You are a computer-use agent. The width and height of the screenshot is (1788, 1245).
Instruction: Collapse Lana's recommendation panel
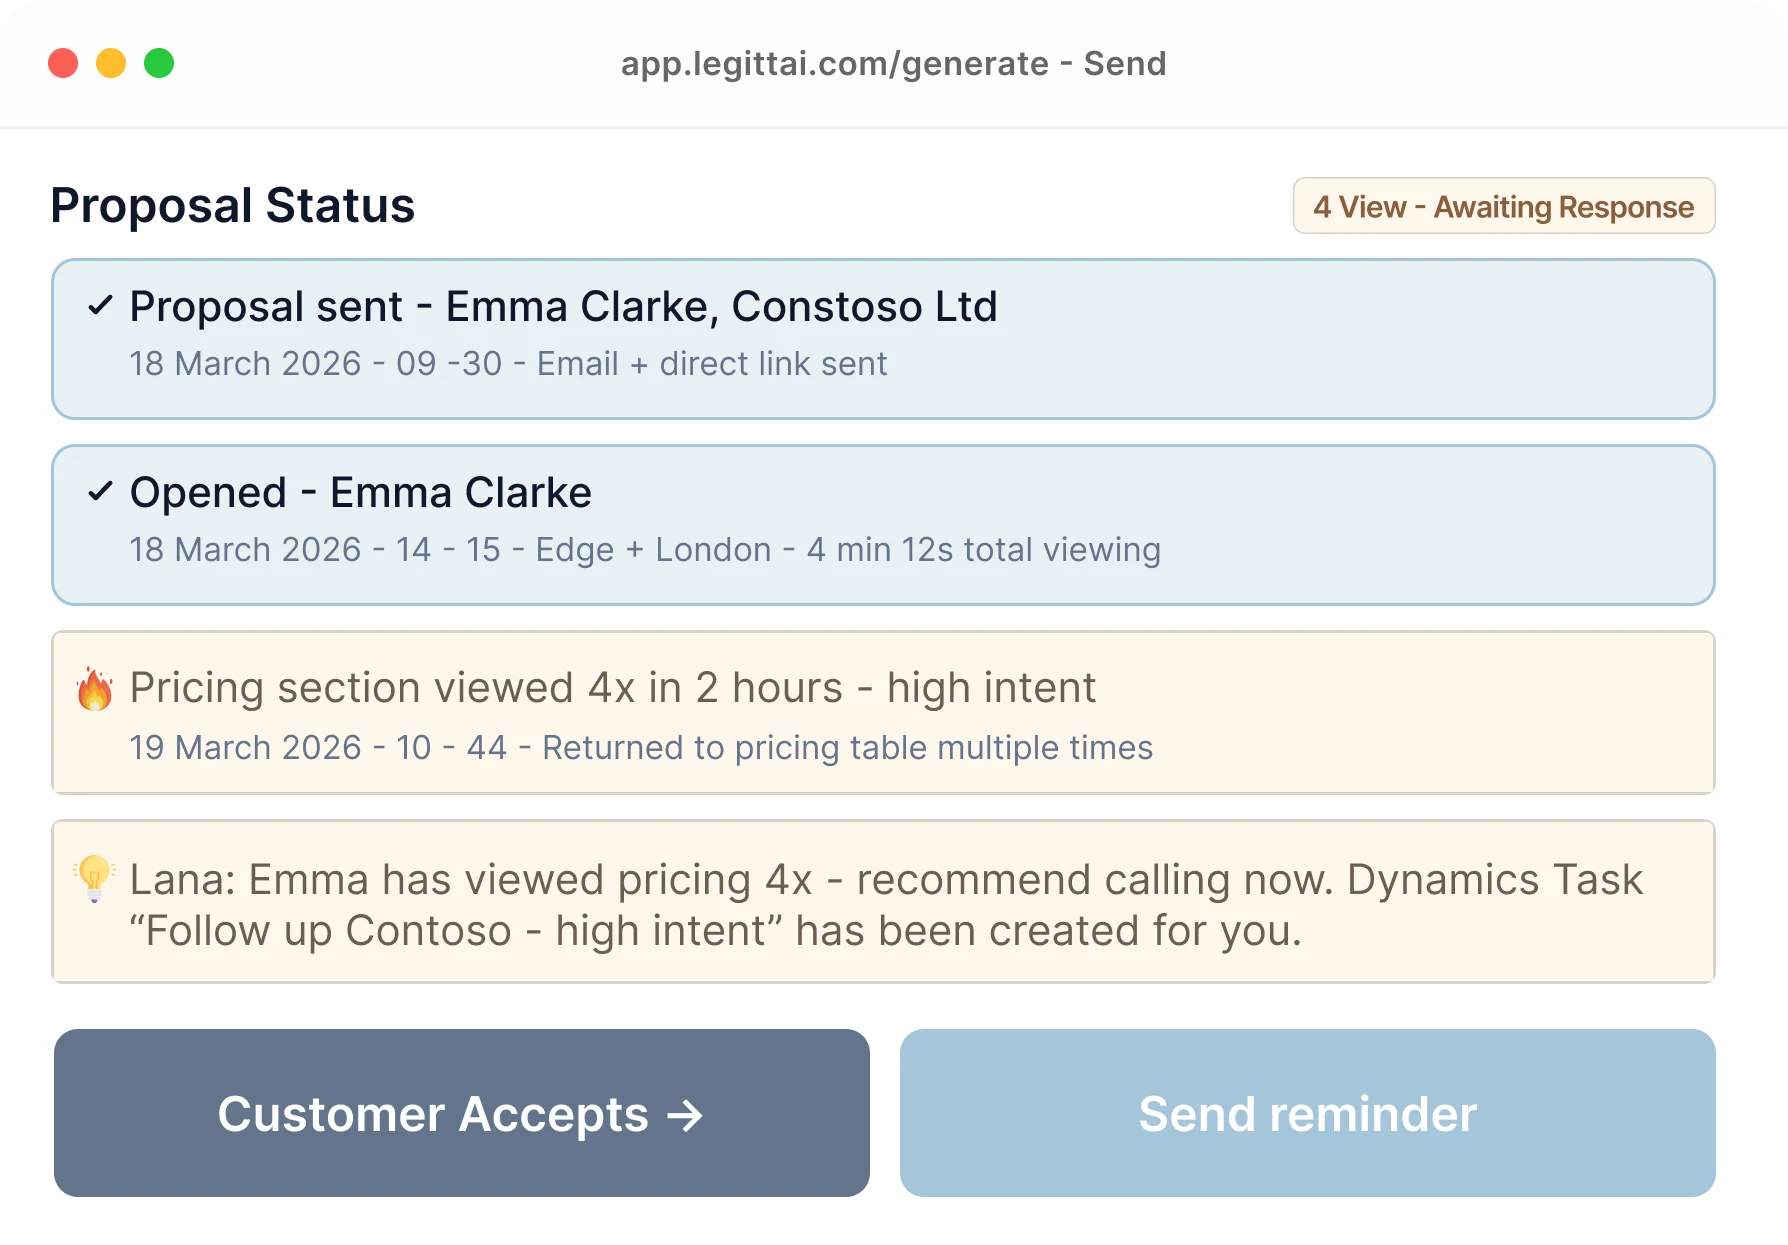click(x=882, y=901)
